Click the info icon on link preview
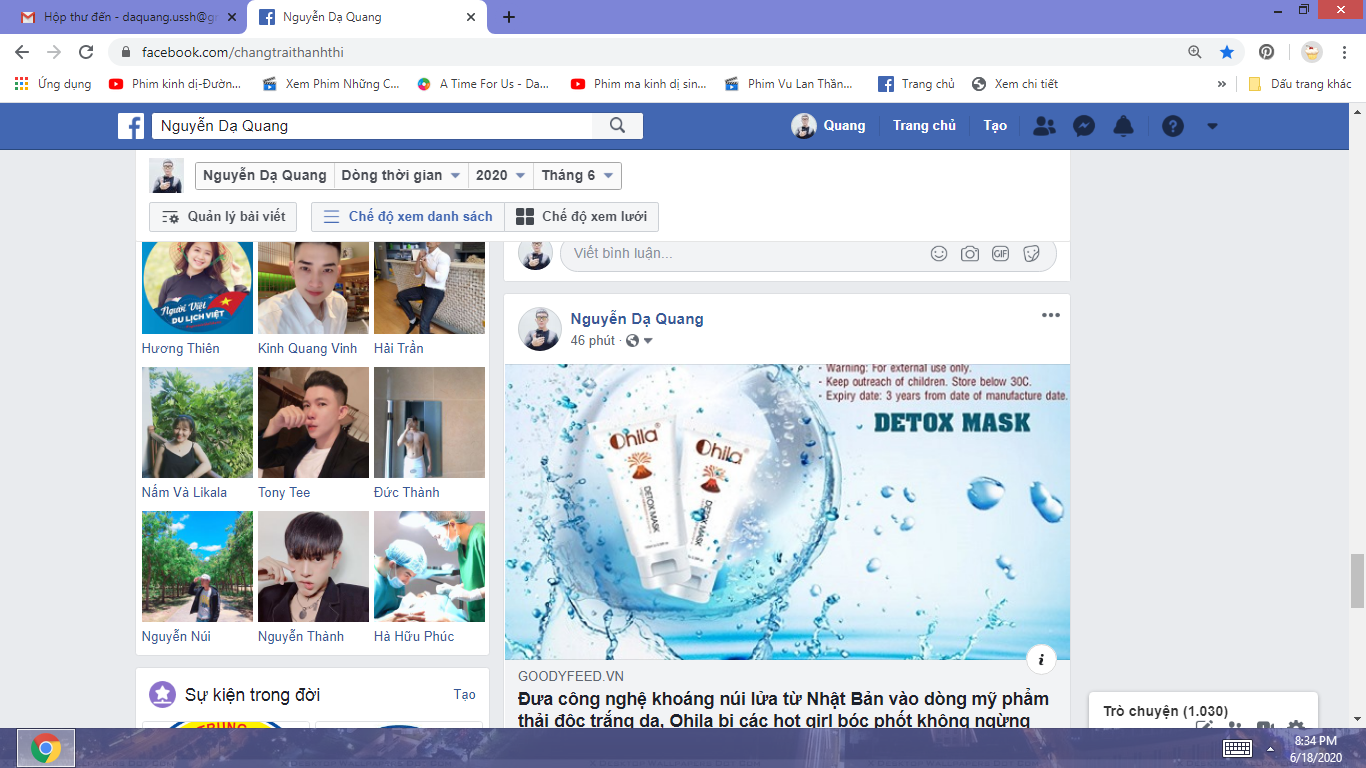The height and width of the screenshot is (768, 1366). 1041,659
